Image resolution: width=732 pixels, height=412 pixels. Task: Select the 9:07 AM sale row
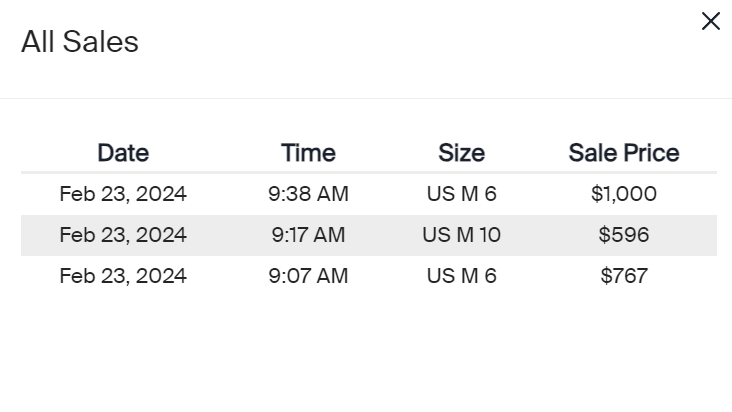coord(369,276)
